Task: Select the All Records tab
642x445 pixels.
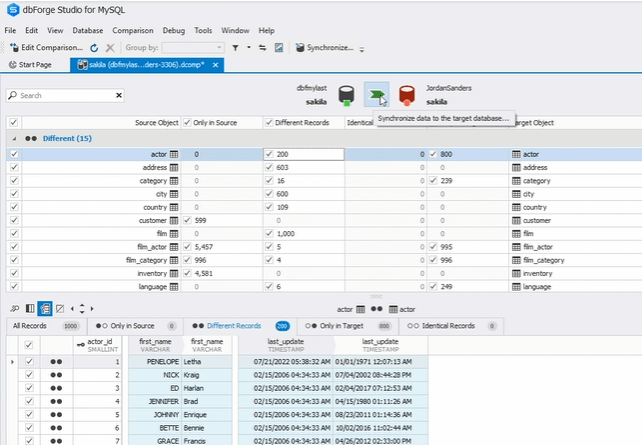Action: 46,326
